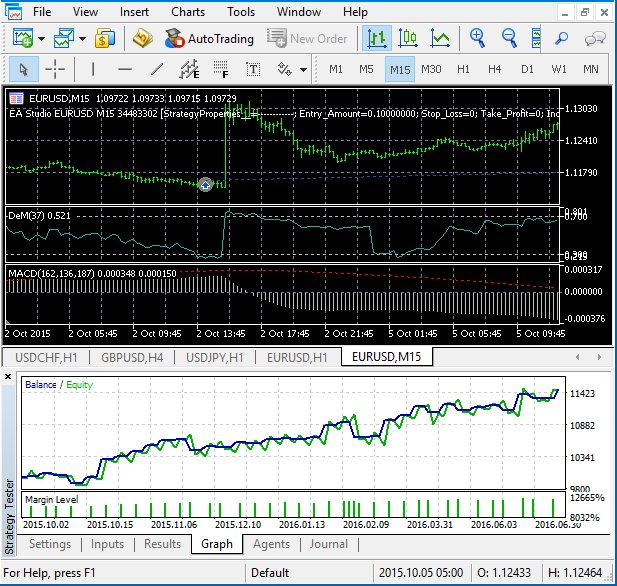Select the Equidistant Channel tool
The height and width of the screenshot is (586, 617).
click(x=189, y=69)
